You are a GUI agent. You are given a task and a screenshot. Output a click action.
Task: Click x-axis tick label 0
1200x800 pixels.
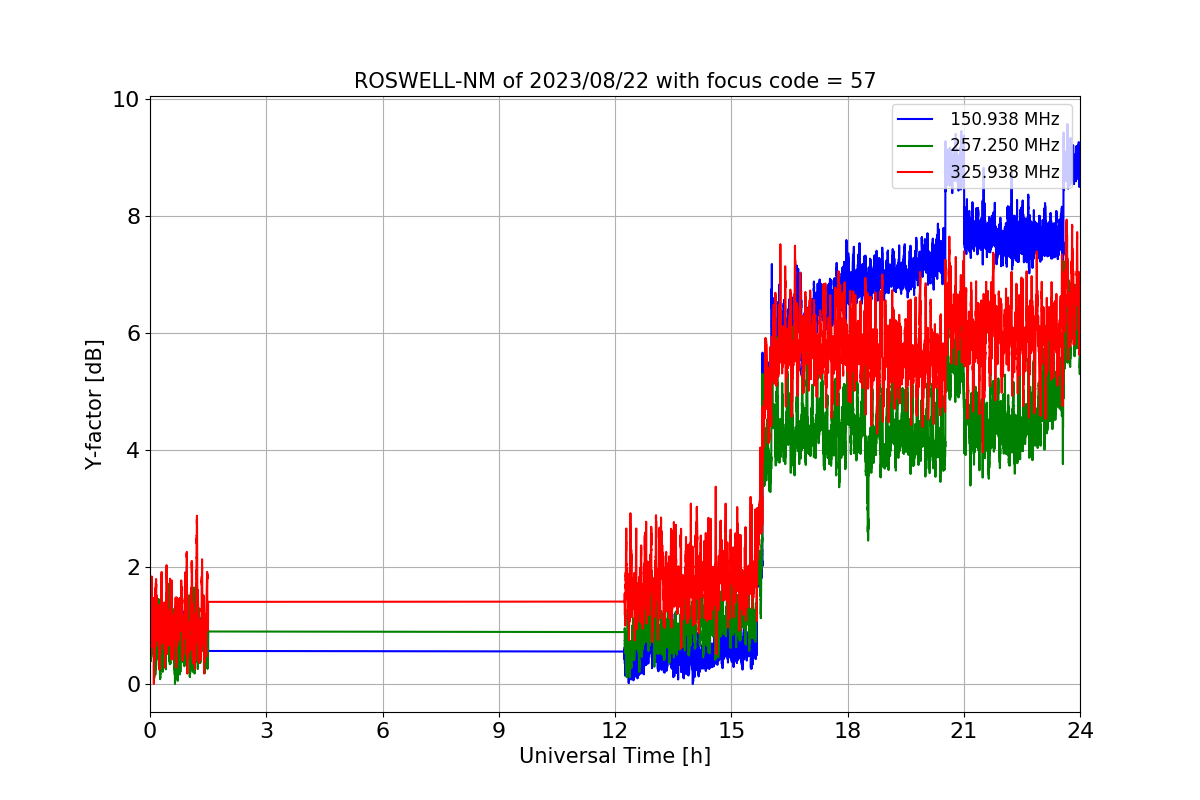[150, 731]
